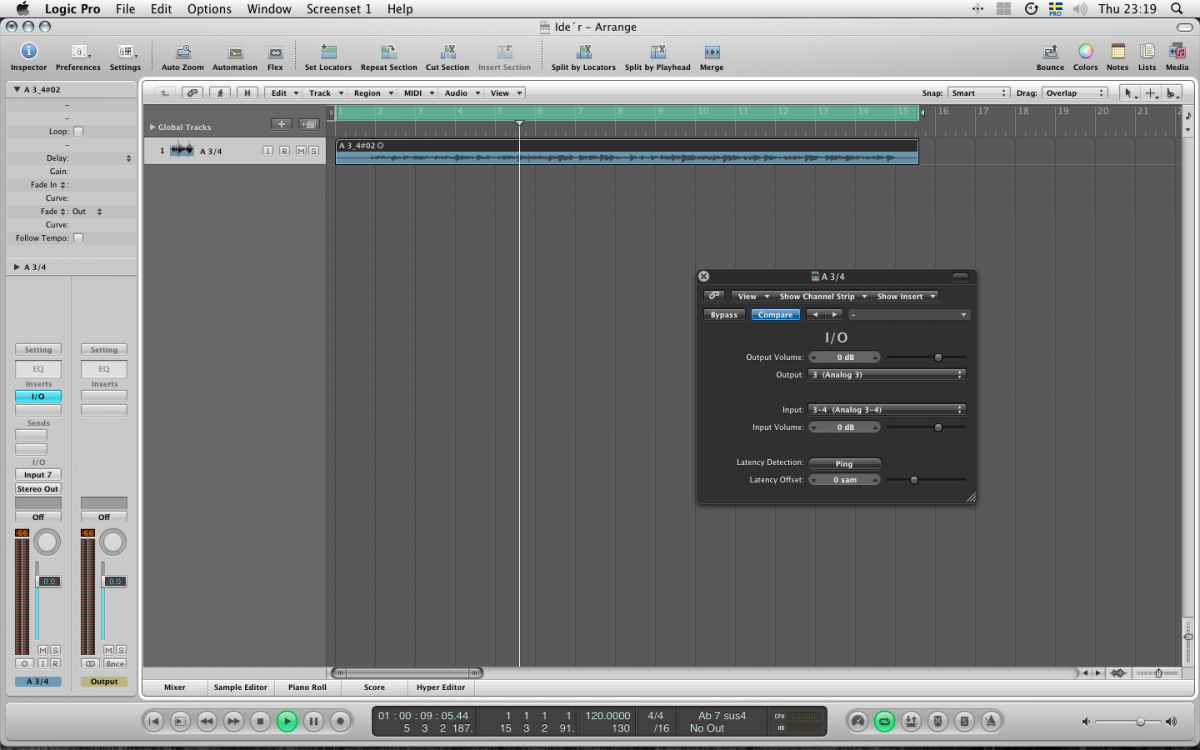Viewport: 1200px width, 750px height.
Task: Collapse the A 3_4#02 region inspector
Action: click(17, 90)
